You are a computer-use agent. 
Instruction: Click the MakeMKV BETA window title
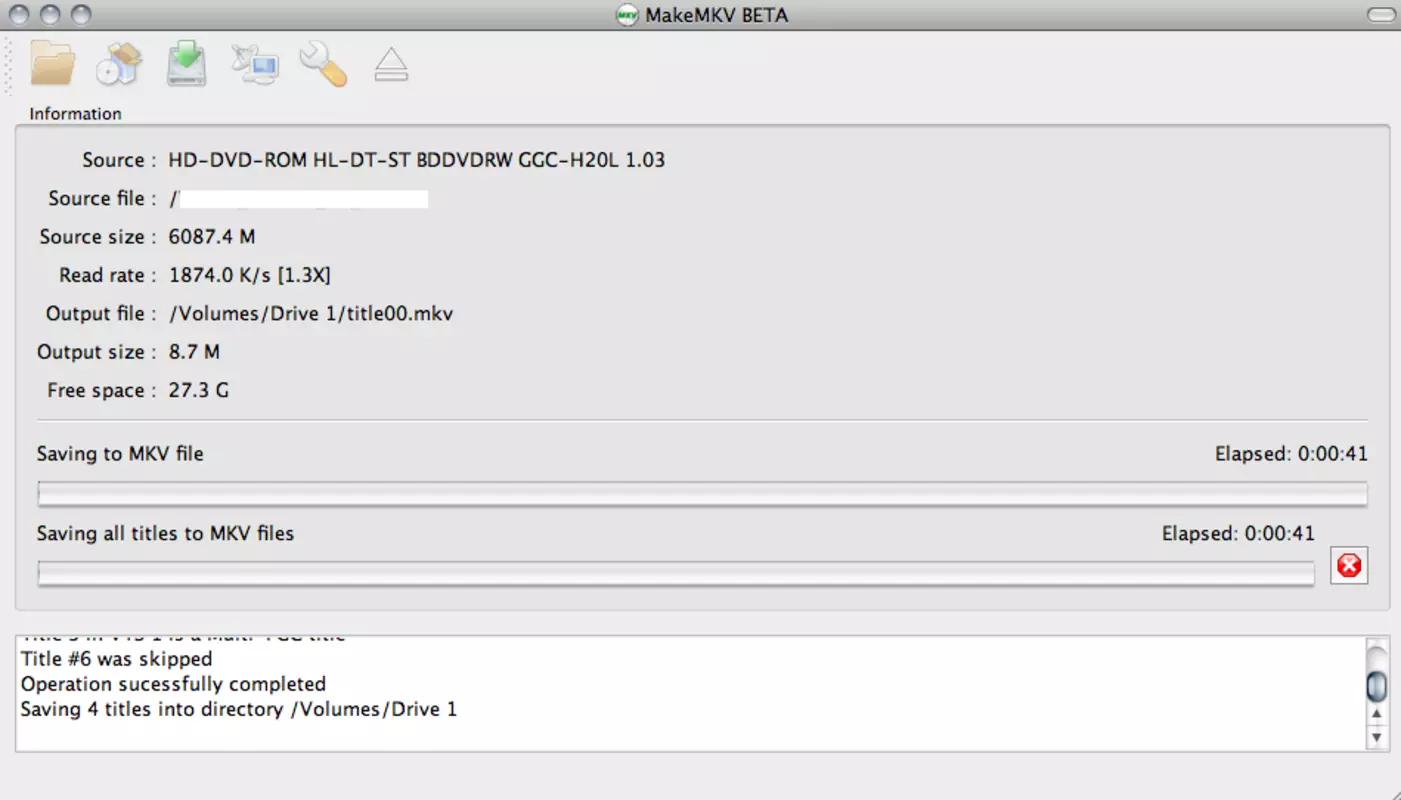pos(717,15)
